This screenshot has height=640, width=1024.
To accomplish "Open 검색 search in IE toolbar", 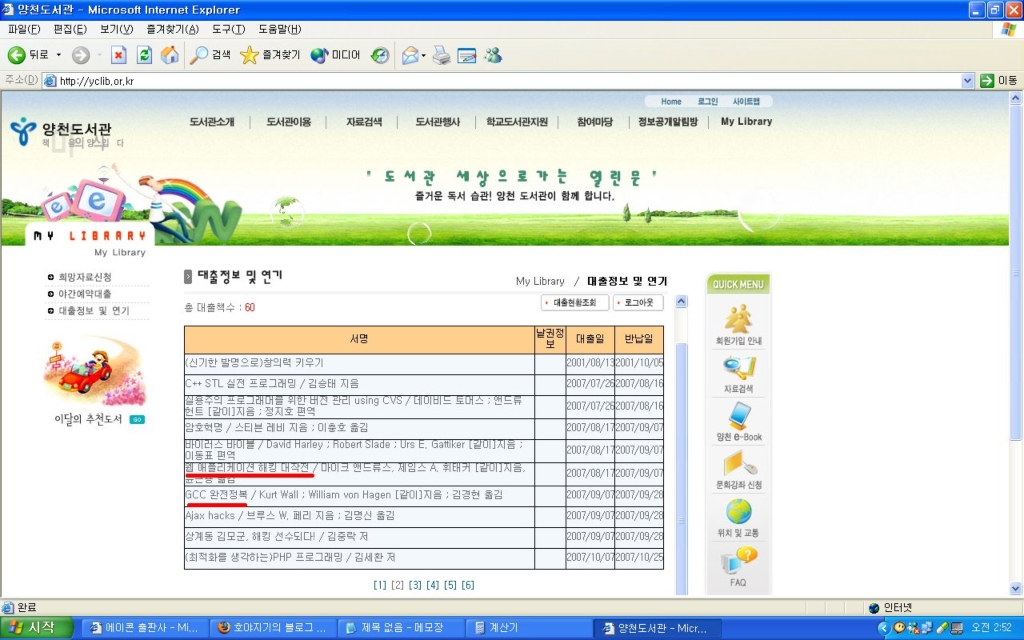I will (x=210, y=56).
